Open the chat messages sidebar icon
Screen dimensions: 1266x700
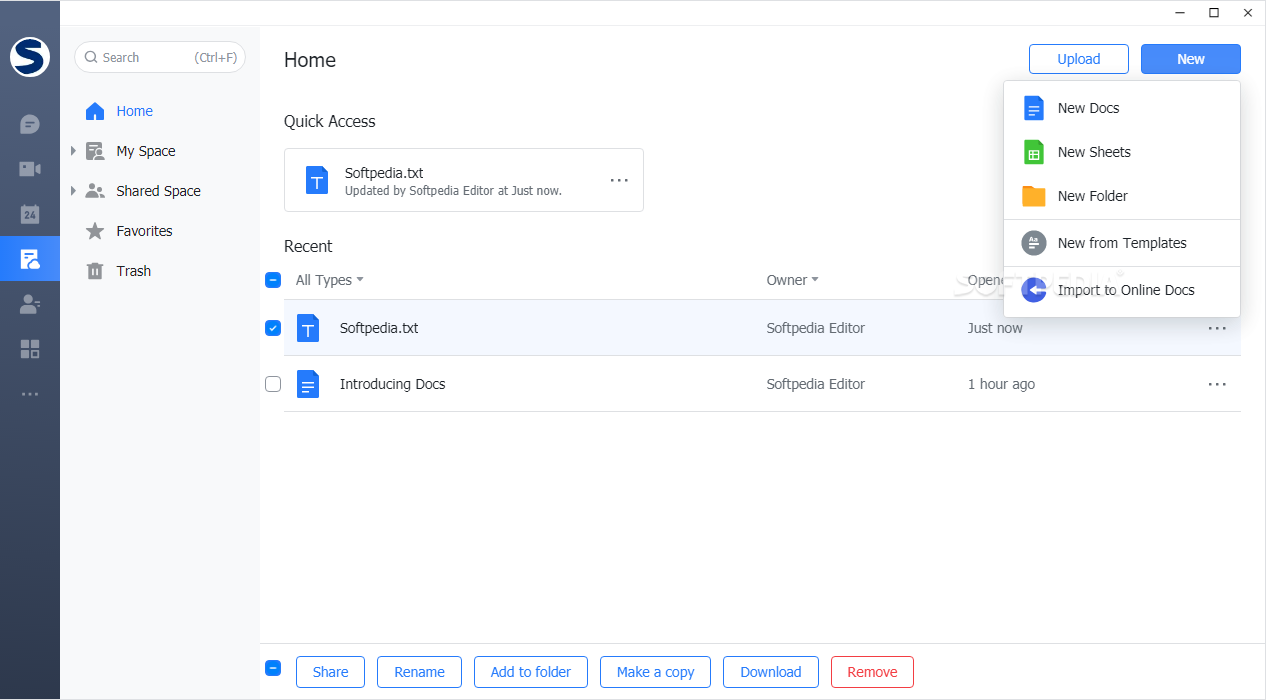[30, 125]
